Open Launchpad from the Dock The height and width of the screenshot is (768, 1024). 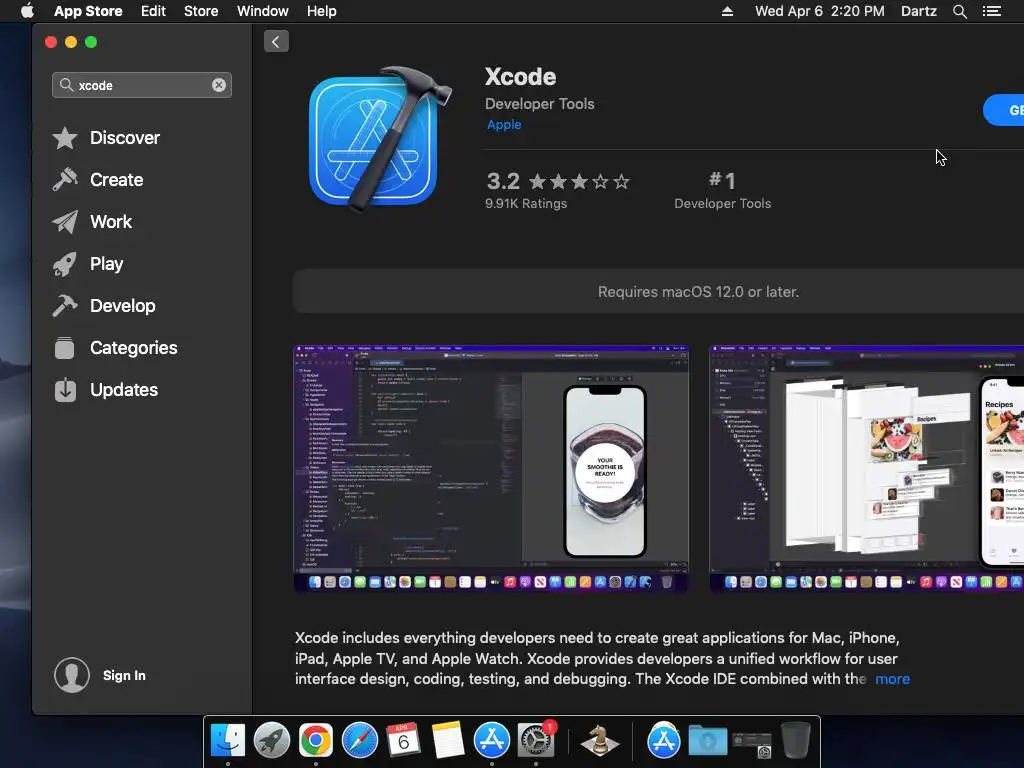click(272, 740)
